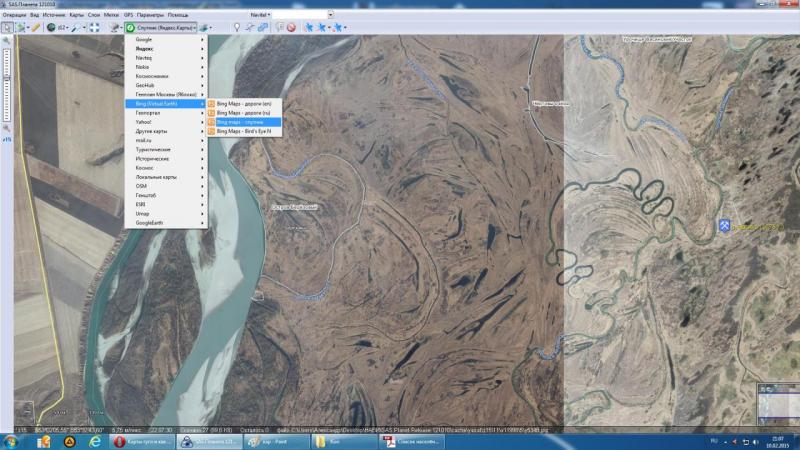Image resolution: width=800 pixels, height=450 pixels.
Task: Click the first blue GPS star icon
Action: 308,28
